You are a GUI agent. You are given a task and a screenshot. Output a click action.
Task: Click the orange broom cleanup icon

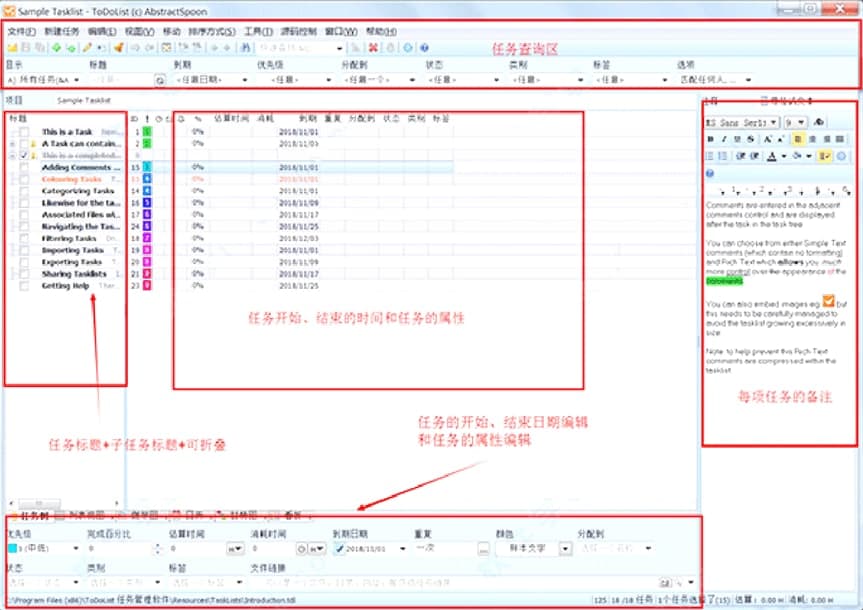(x=118, y=48)
